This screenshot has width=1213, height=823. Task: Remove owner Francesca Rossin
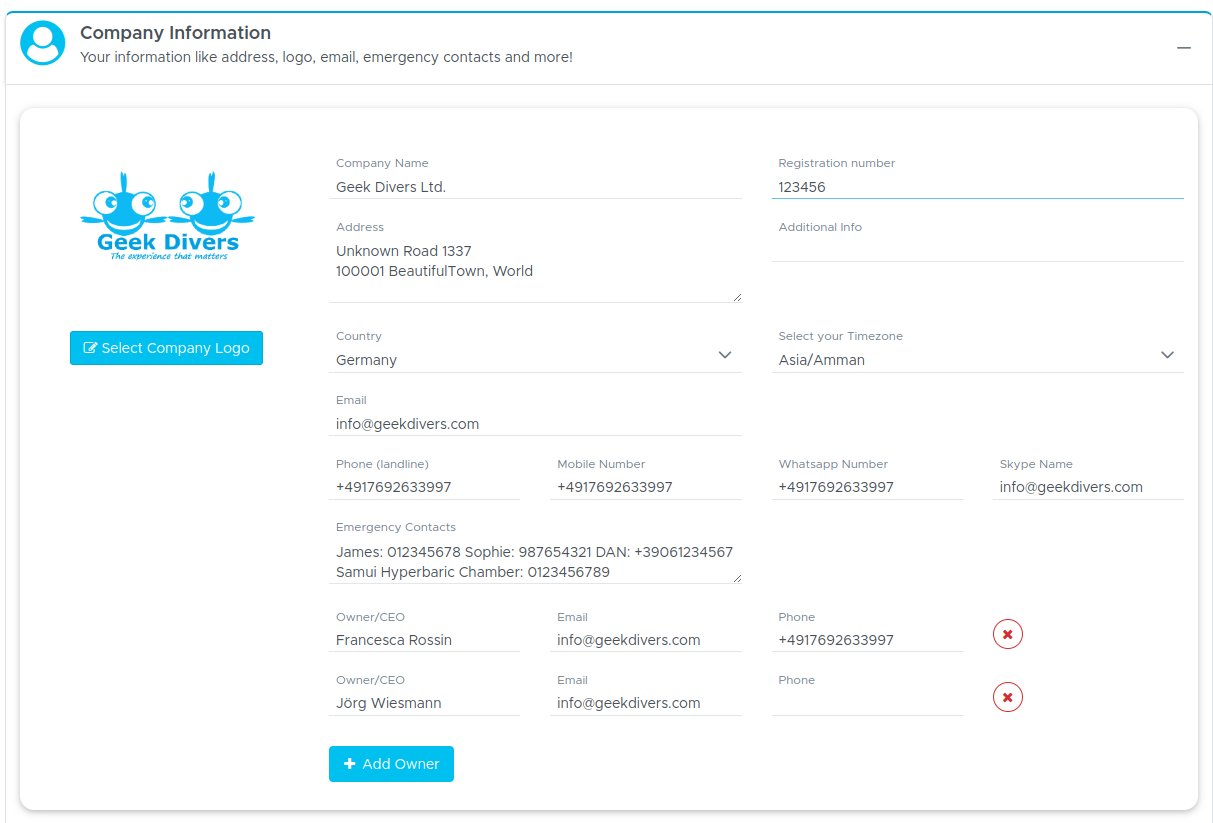(1008, 634)
